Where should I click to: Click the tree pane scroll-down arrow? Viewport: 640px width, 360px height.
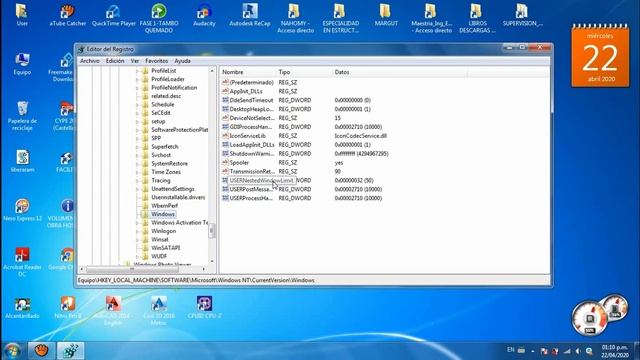click(x=212, y=261)
